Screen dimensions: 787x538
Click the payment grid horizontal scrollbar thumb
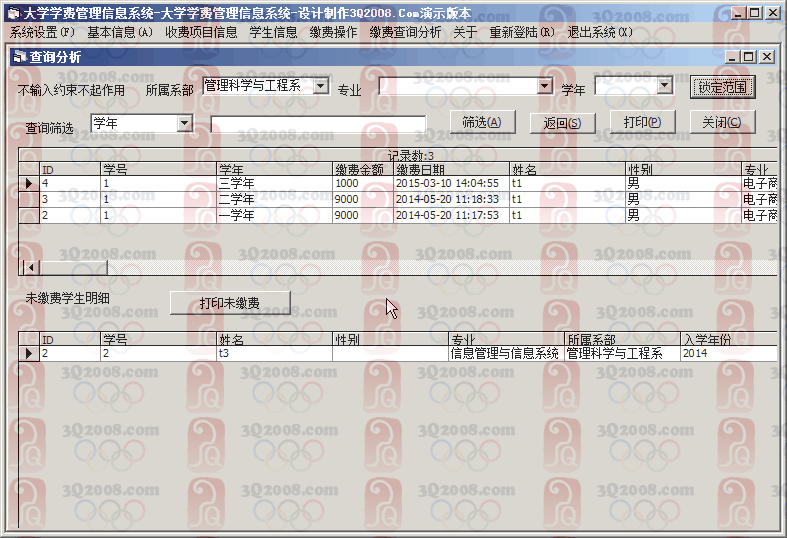point(73,267)
